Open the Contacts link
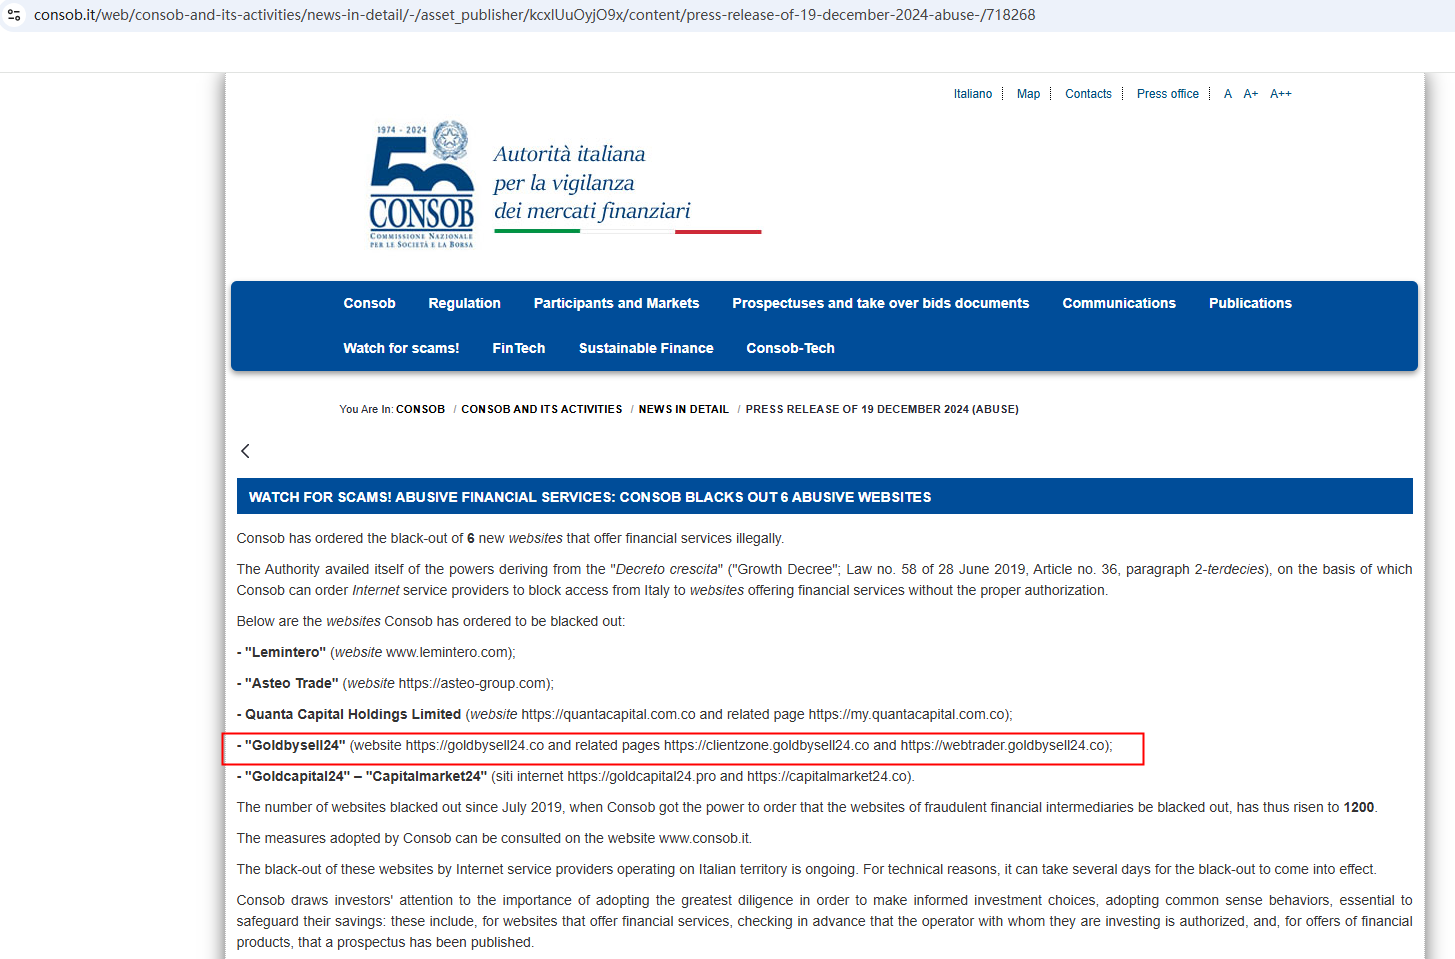The image size is (1455, 959). [x=1088, y=94]
